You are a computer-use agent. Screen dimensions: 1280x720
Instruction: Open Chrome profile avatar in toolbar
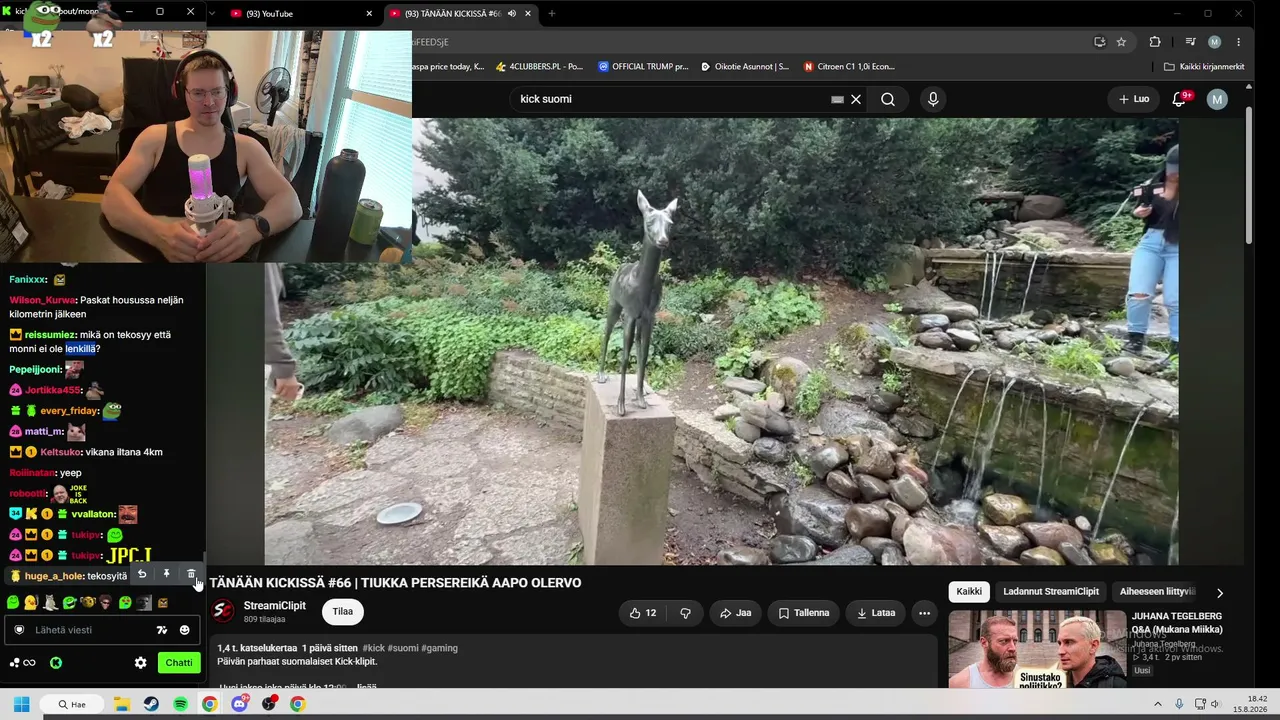point(1214,42)
